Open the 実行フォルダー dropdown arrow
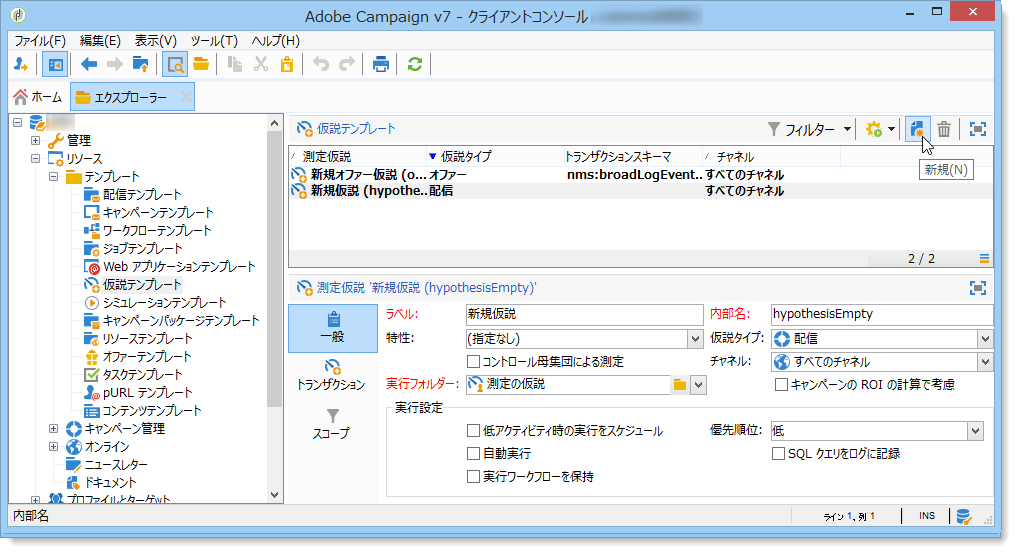1016x553 pixels. [698, 384]
